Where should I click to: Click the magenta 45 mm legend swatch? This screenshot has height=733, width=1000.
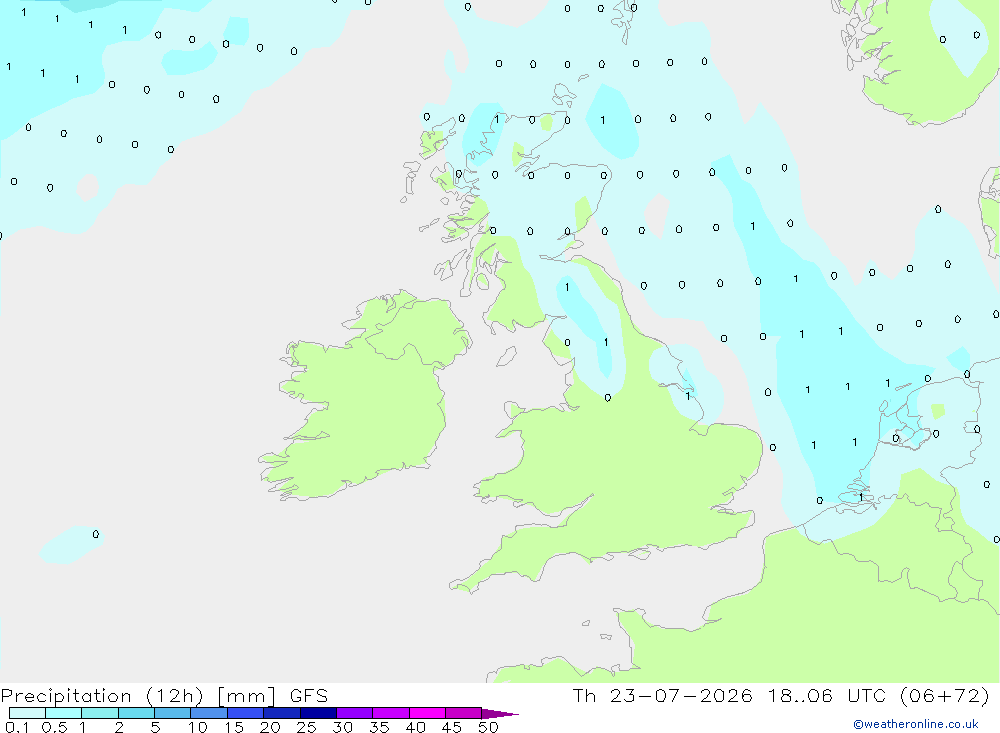click(464, 713)
